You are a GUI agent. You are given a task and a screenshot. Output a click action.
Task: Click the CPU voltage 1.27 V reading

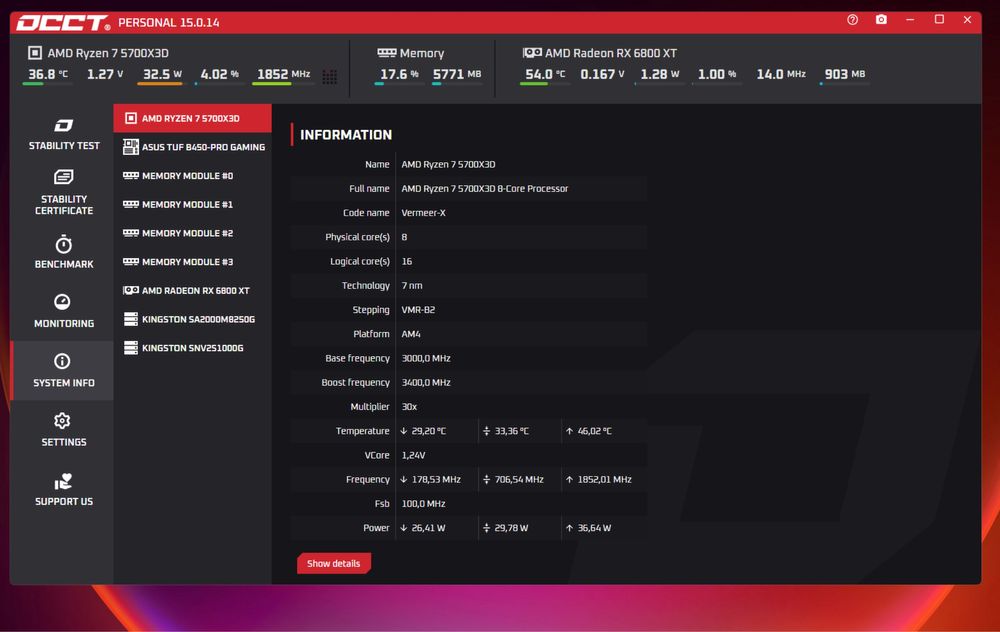pyautogui.click(x=105, y=74)
